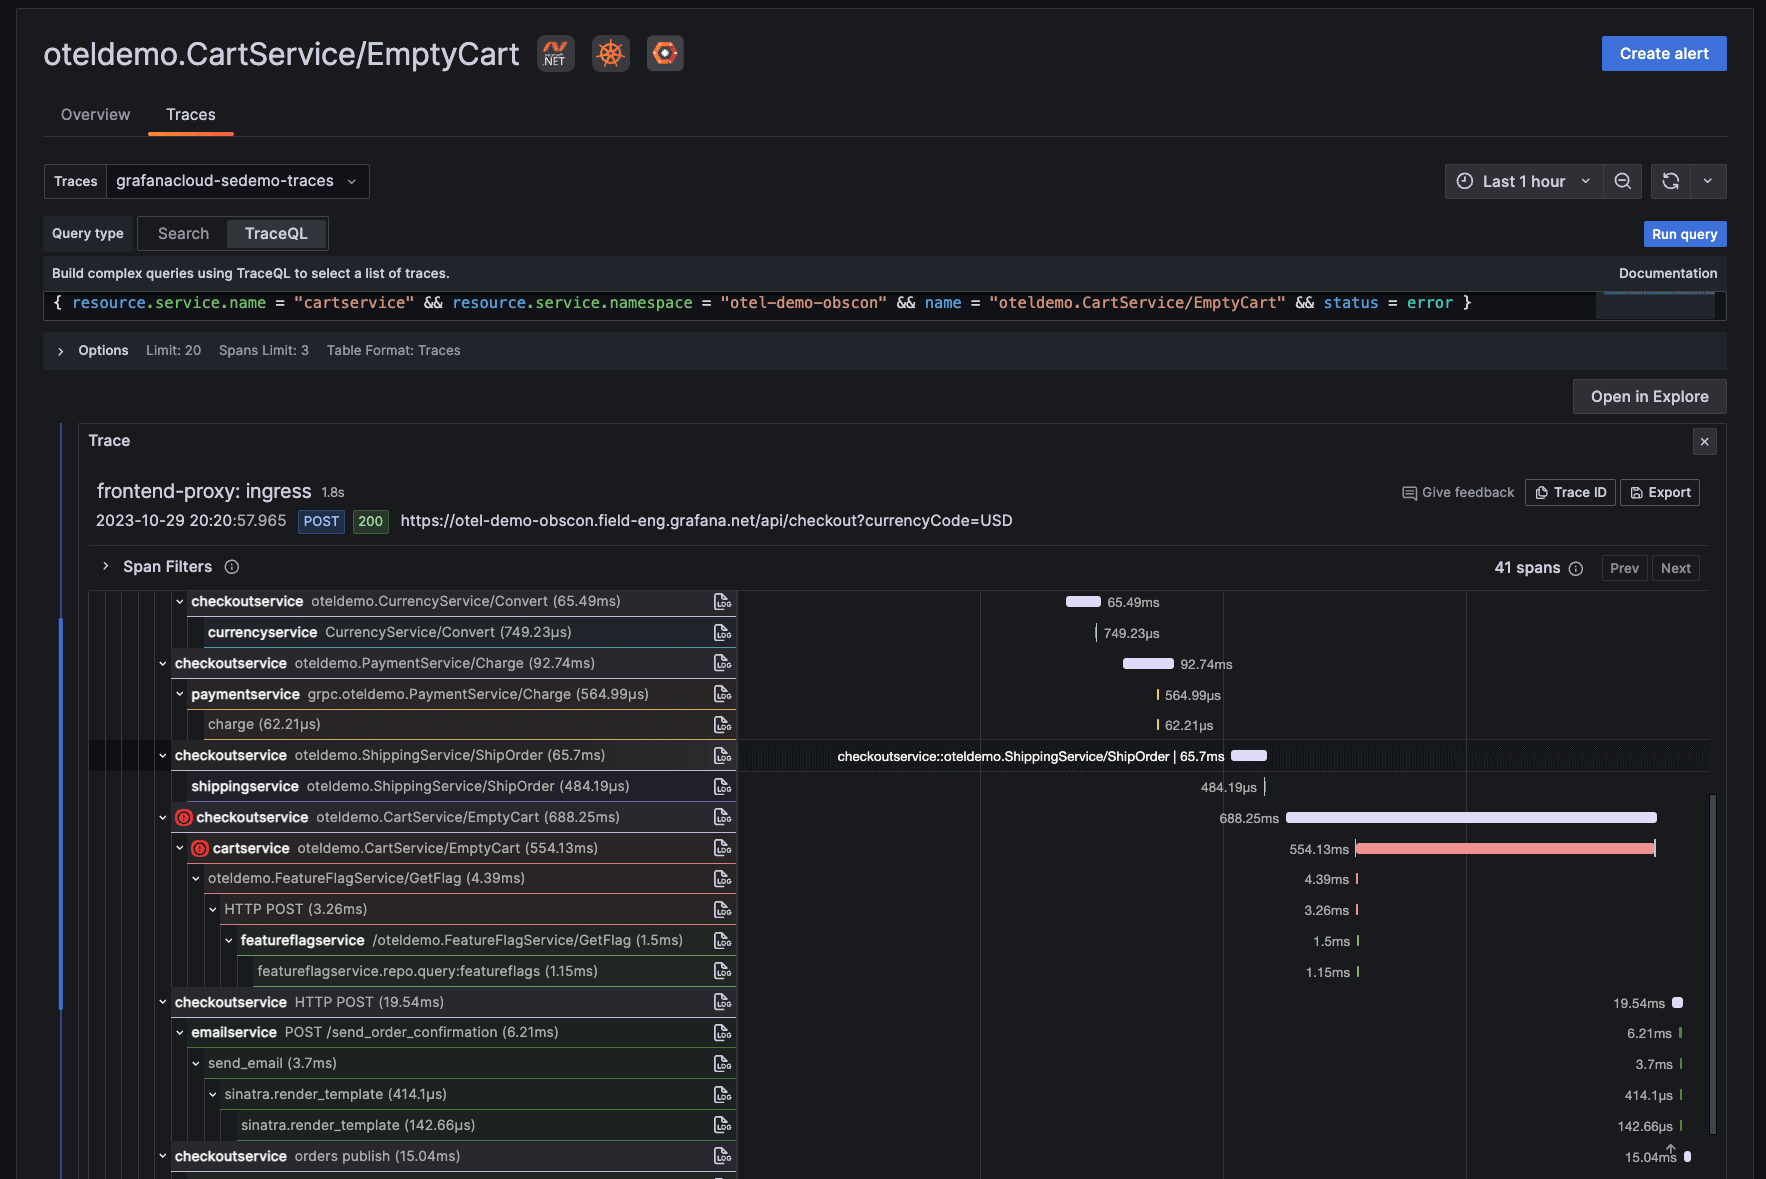Switch to the Overview tab
The height and width of the screenshot is (1179, 1766).
pos(94,114)
